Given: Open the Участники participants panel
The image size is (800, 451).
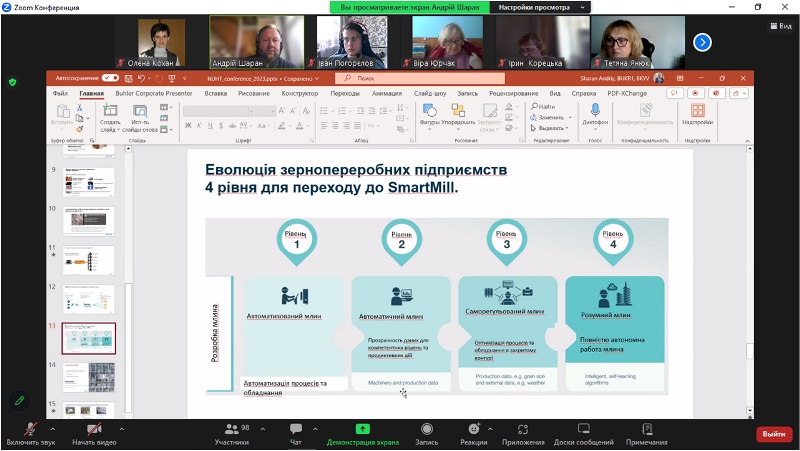Looking at the screenshot, I should [x=231, y=429].
